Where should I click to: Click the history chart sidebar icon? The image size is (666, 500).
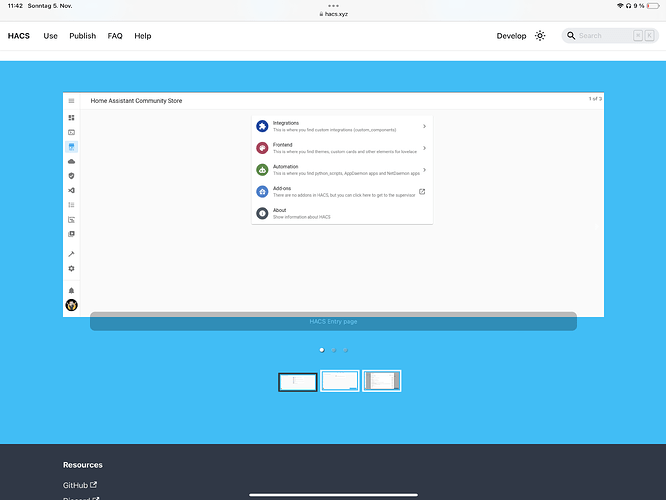(71, 220)
